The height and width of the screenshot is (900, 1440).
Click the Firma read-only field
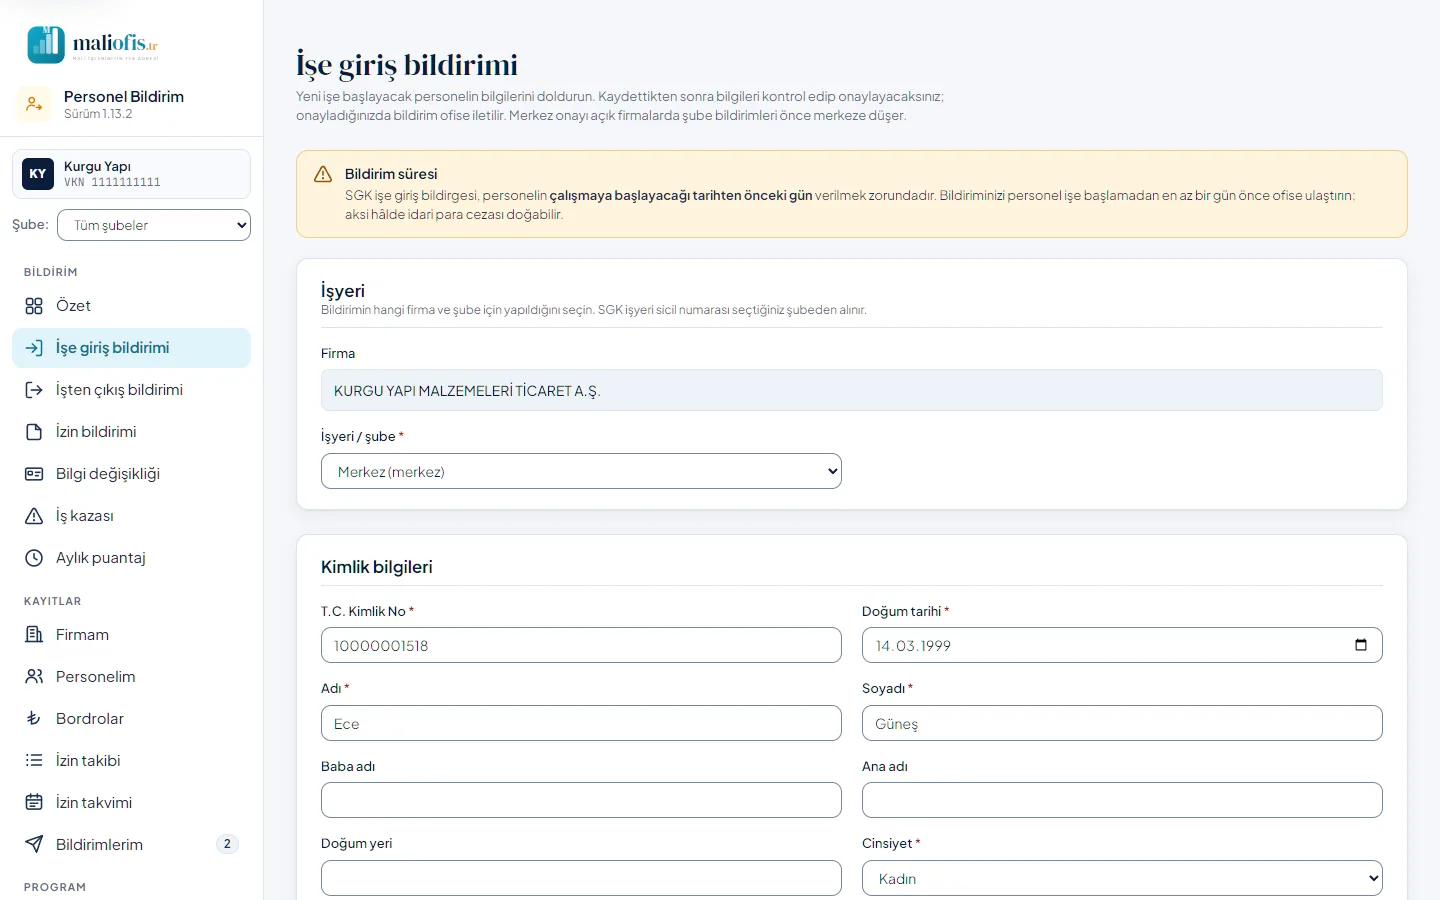pyautogui.click(x=852, y=391)
